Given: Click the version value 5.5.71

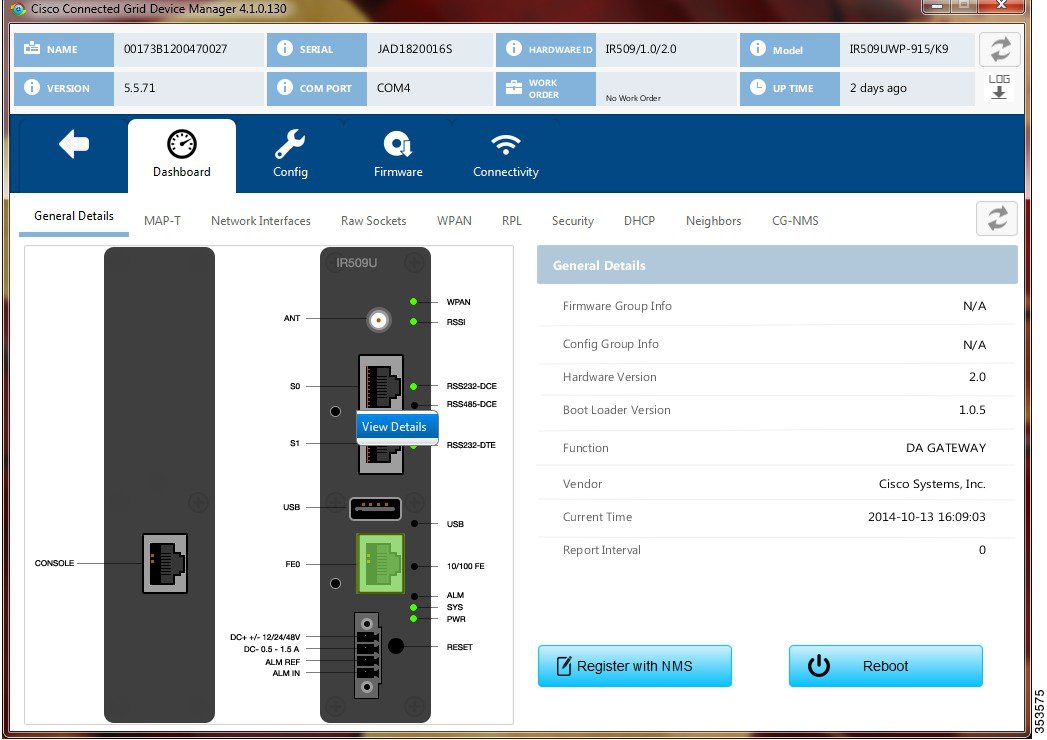Looking at the screenshot, I should coord(140,87).
